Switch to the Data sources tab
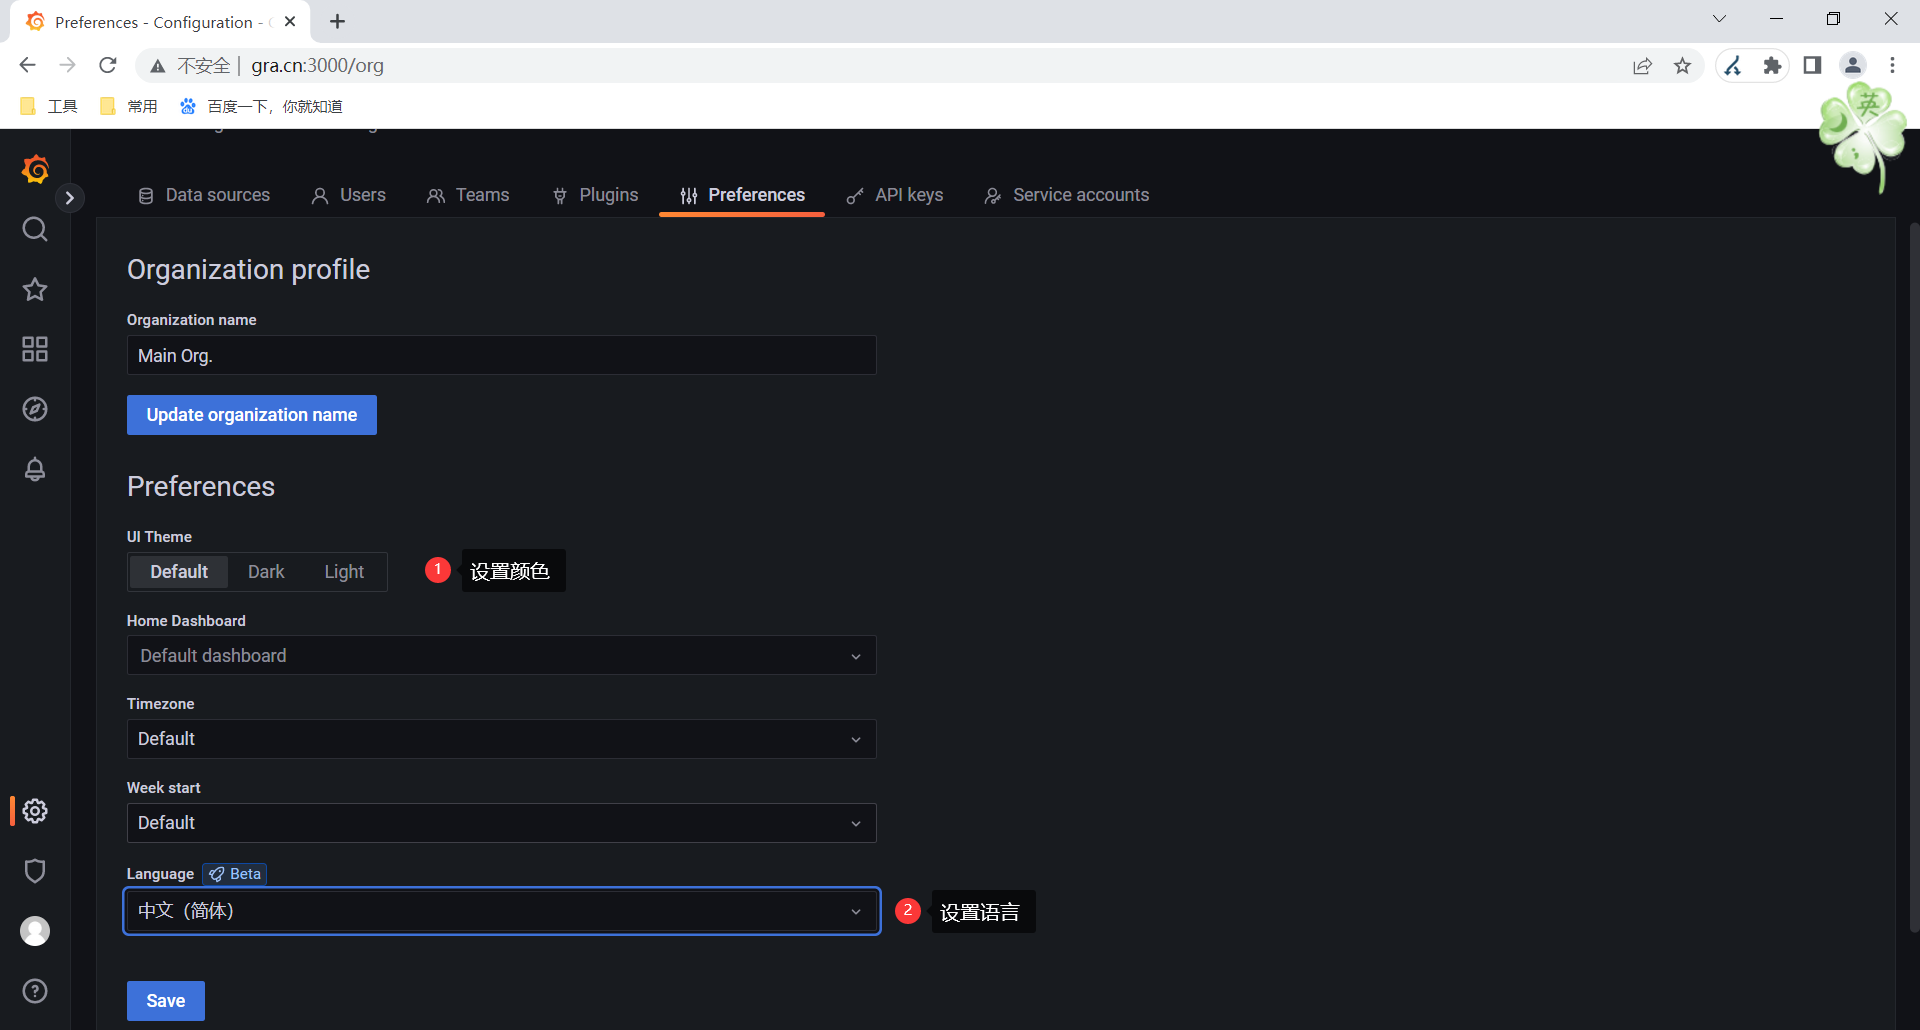 pyautogui.click(x=204, y=195)
